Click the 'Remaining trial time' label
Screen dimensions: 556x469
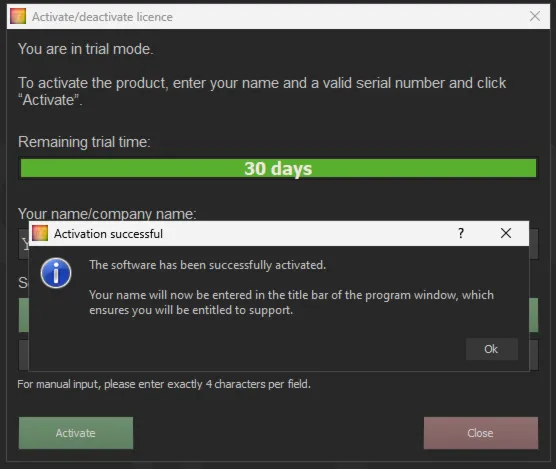point(84,142)
